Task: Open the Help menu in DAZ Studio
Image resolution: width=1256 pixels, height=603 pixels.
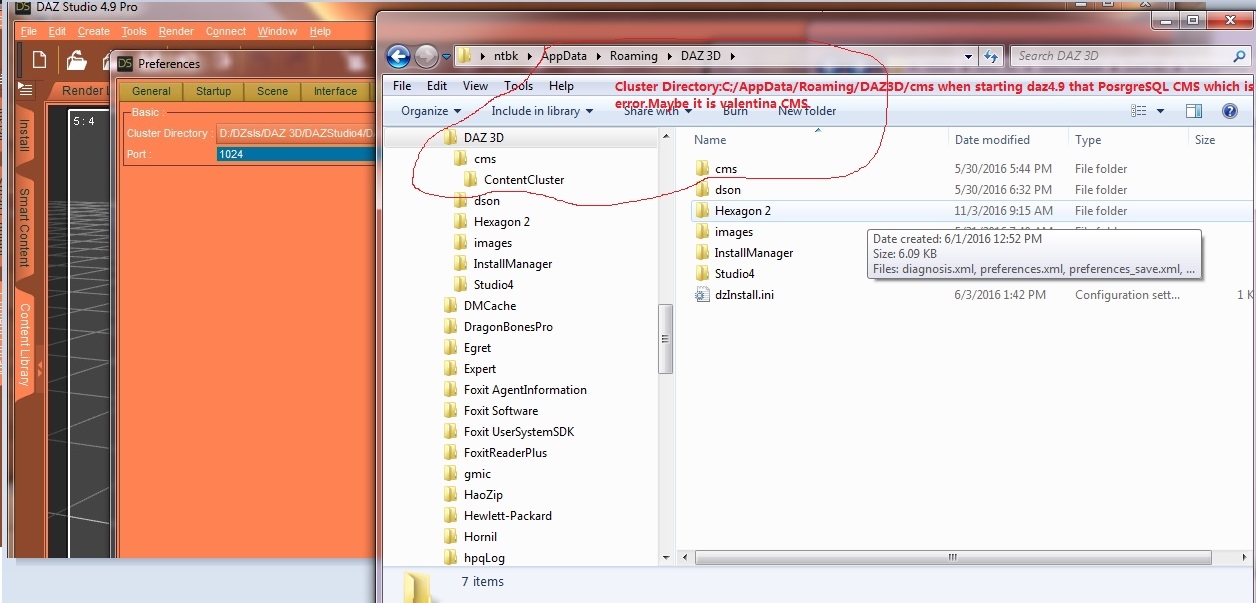Action: (x=320, y=31)
